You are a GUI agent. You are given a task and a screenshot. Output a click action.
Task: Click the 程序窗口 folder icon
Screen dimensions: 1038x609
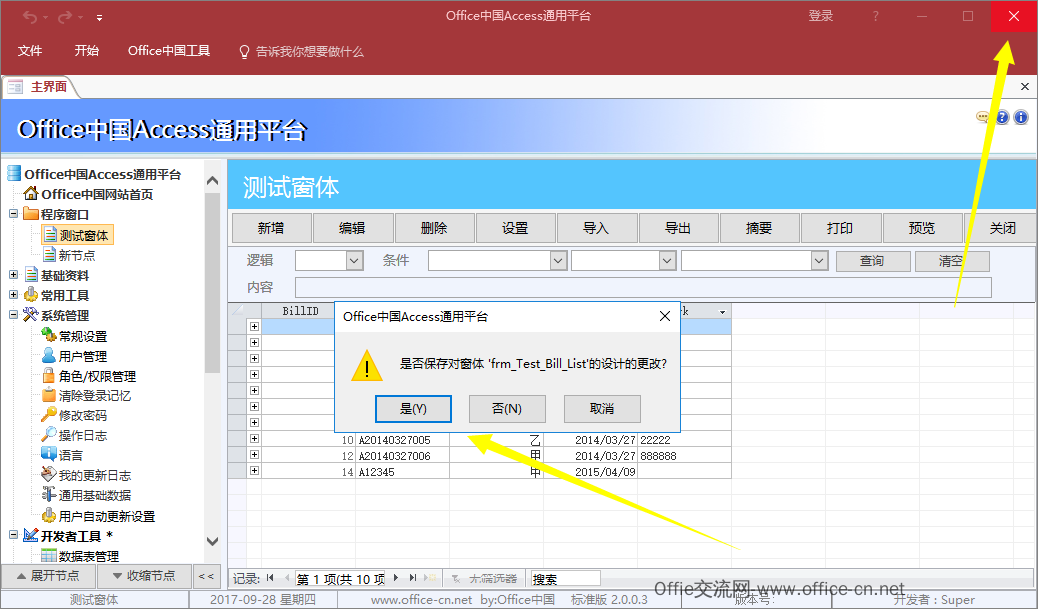coord(30,213)
